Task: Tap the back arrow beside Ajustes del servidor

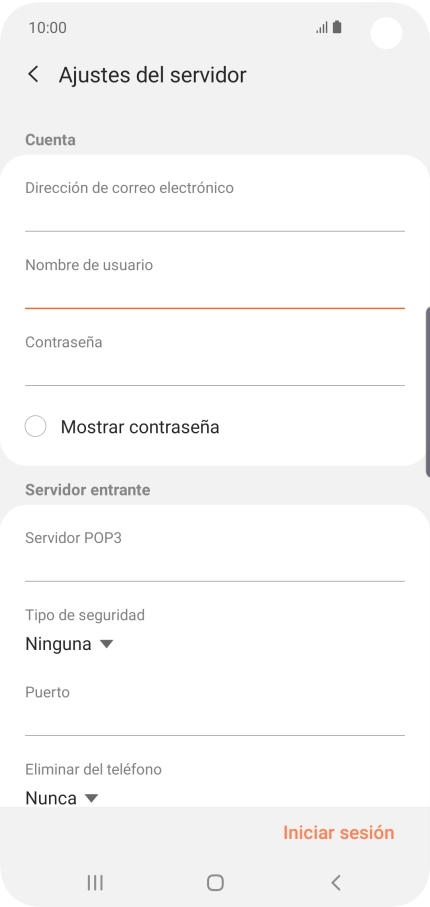Action: click(x=34, y=75)
